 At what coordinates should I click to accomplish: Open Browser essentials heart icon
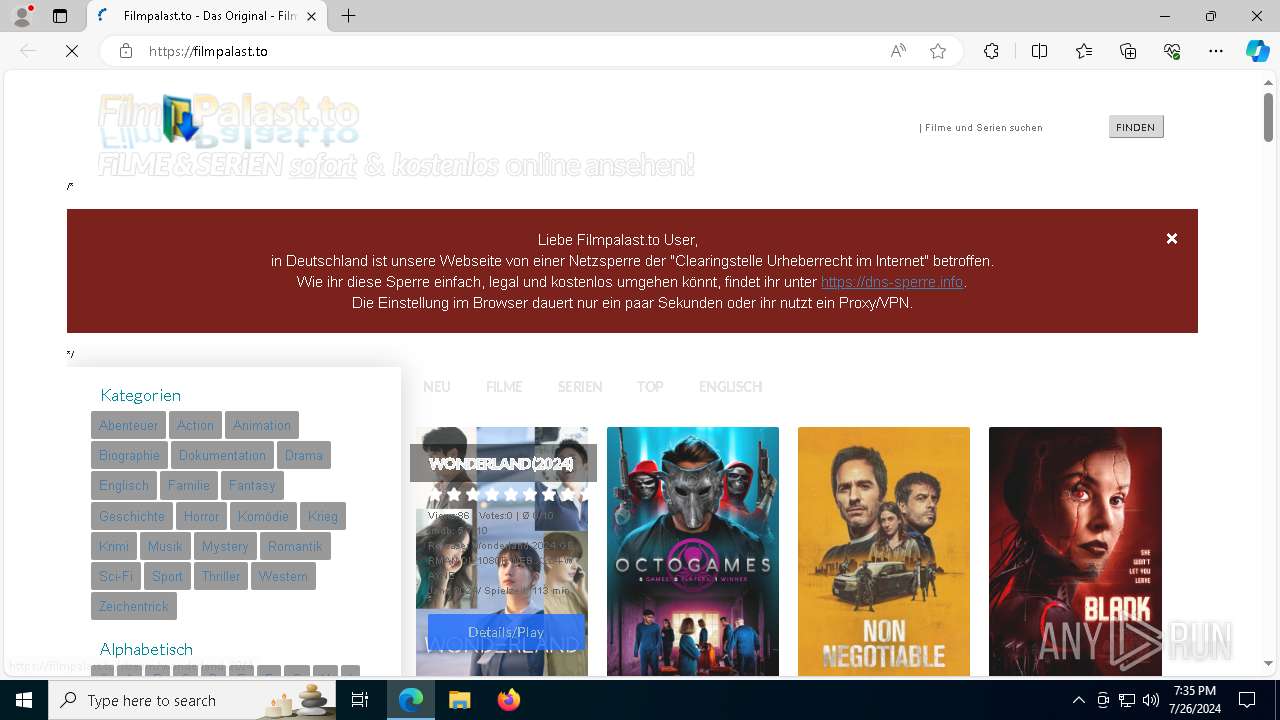point(1172,51)
